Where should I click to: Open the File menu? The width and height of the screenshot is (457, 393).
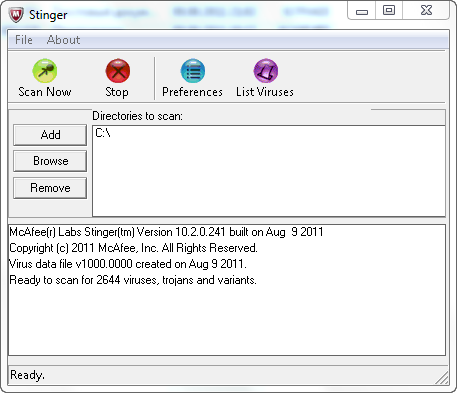coord(24,40)
